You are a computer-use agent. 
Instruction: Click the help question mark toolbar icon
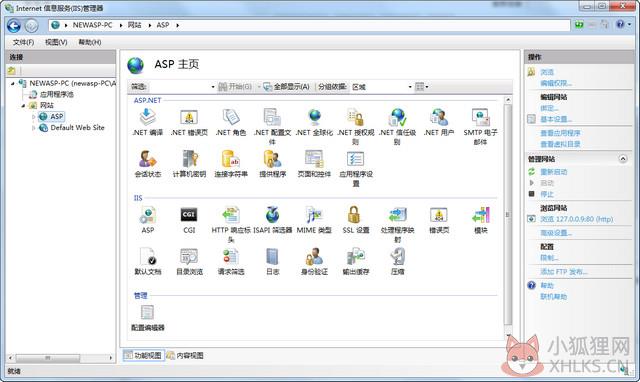(620, 25)
